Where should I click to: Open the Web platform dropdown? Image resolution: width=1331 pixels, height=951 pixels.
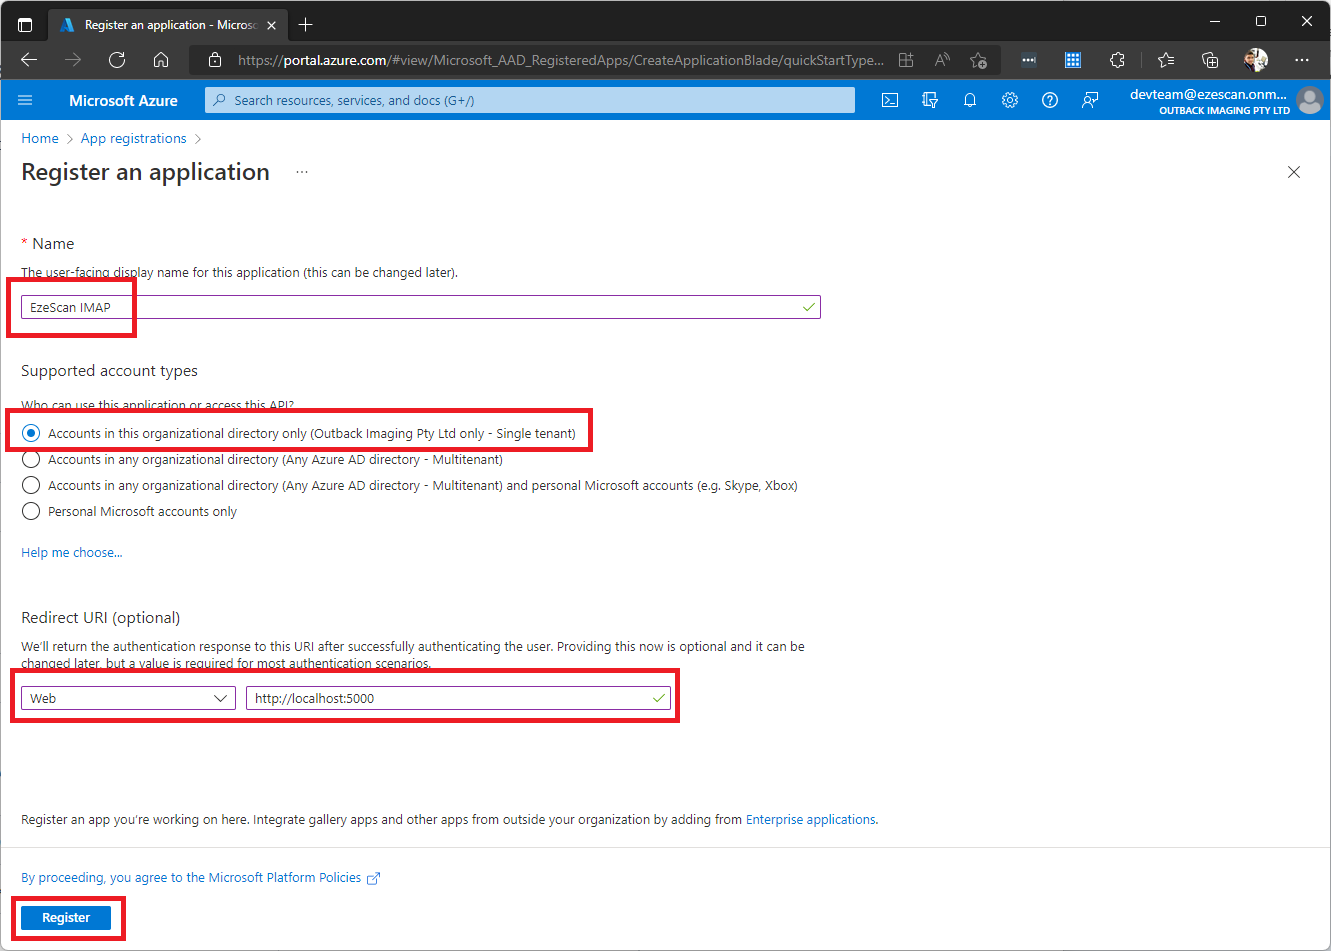point(128,698)
